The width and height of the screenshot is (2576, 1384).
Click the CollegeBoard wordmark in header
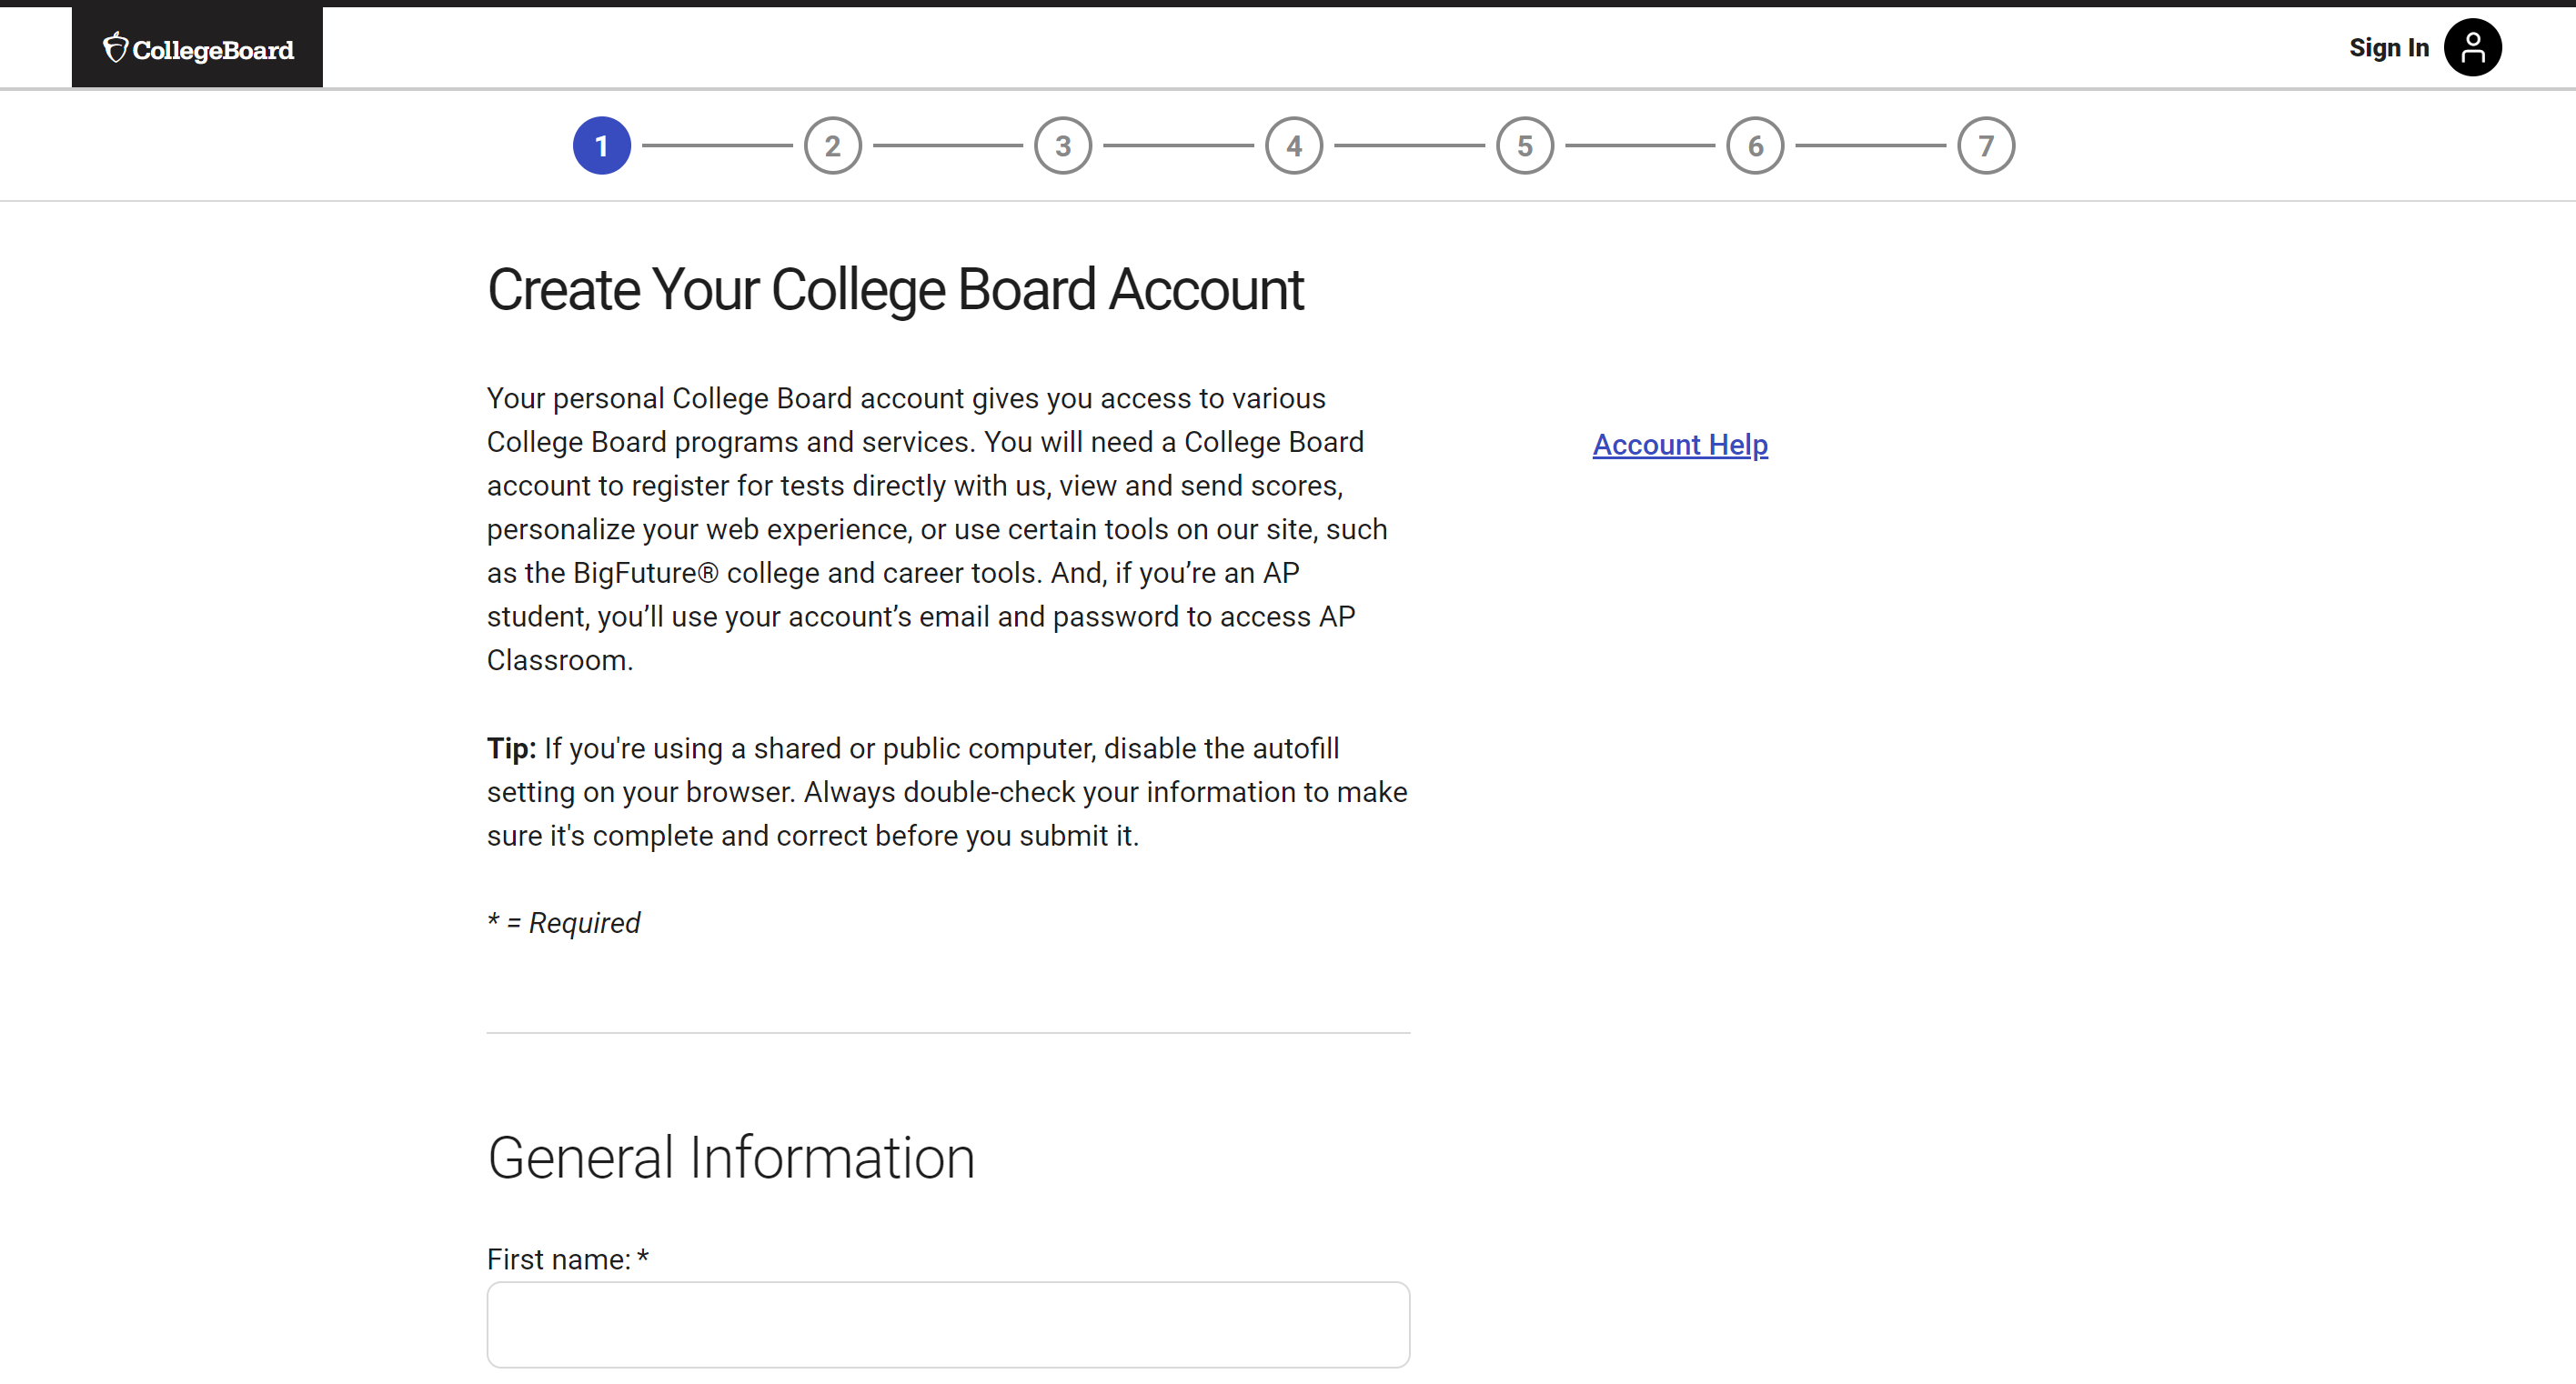coord(213,50)
